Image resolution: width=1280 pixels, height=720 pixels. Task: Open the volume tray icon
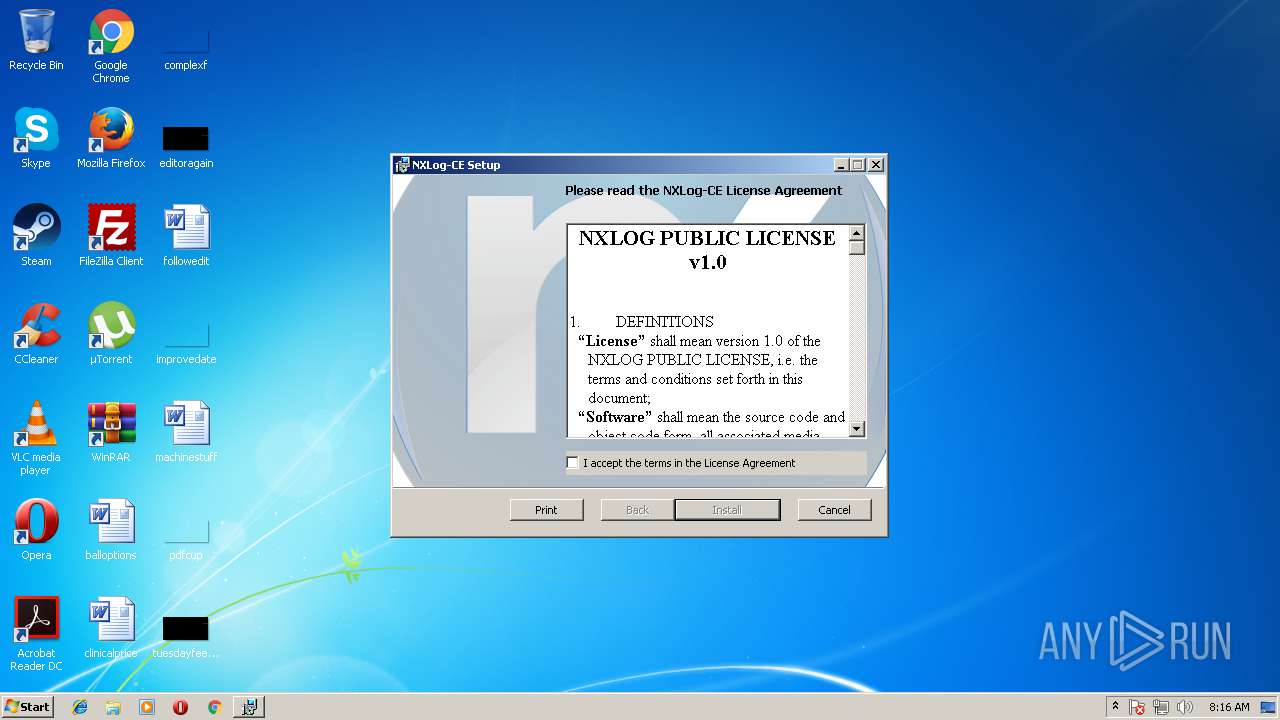[x=1185, y=707]
